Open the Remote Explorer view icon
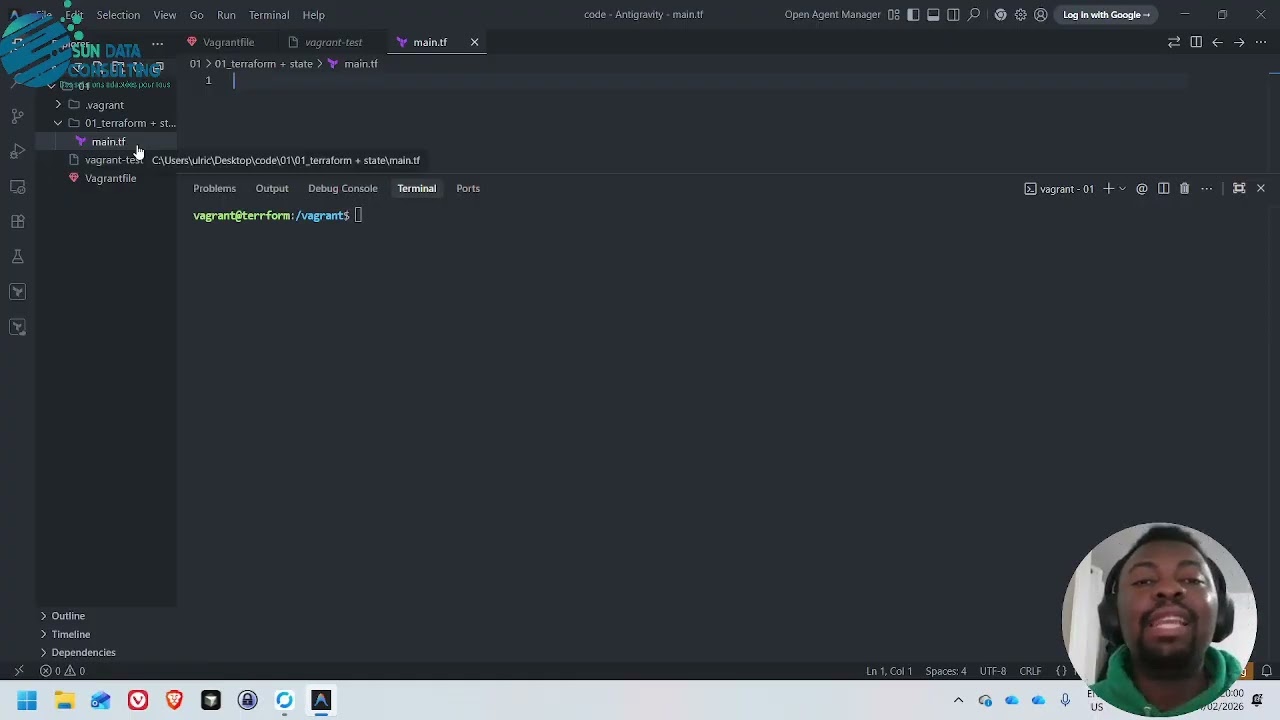 [17, 187]
